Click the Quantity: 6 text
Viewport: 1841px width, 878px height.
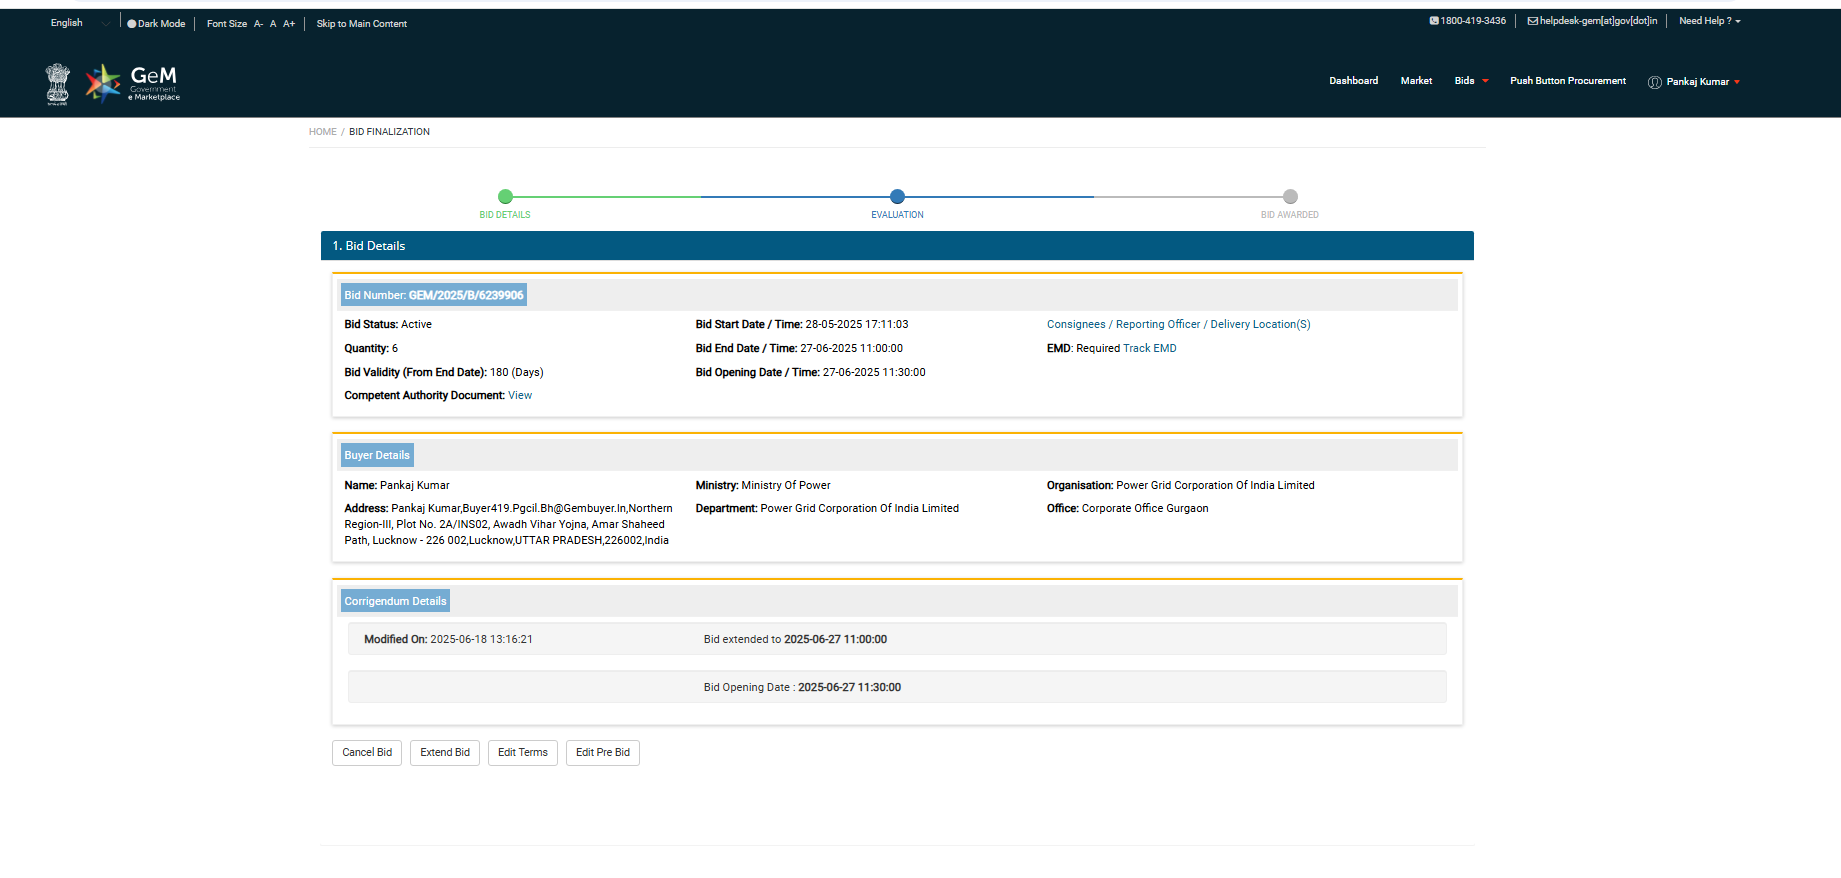pos(371,349)
